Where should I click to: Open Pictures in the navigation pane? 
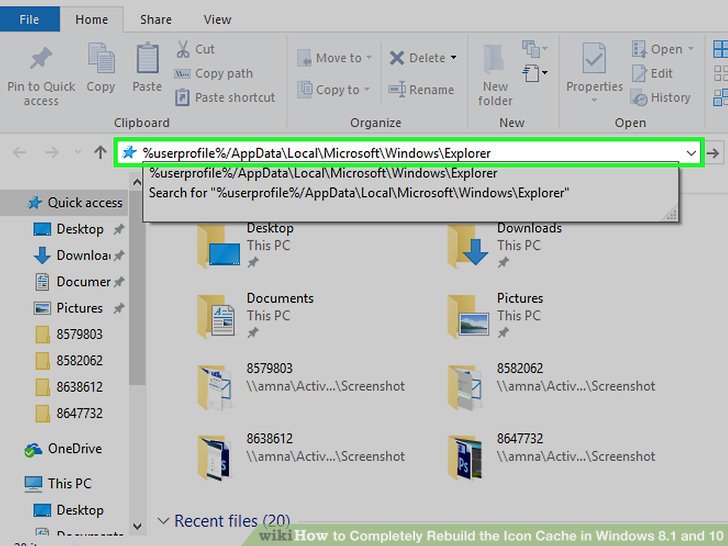click(68, 308)
